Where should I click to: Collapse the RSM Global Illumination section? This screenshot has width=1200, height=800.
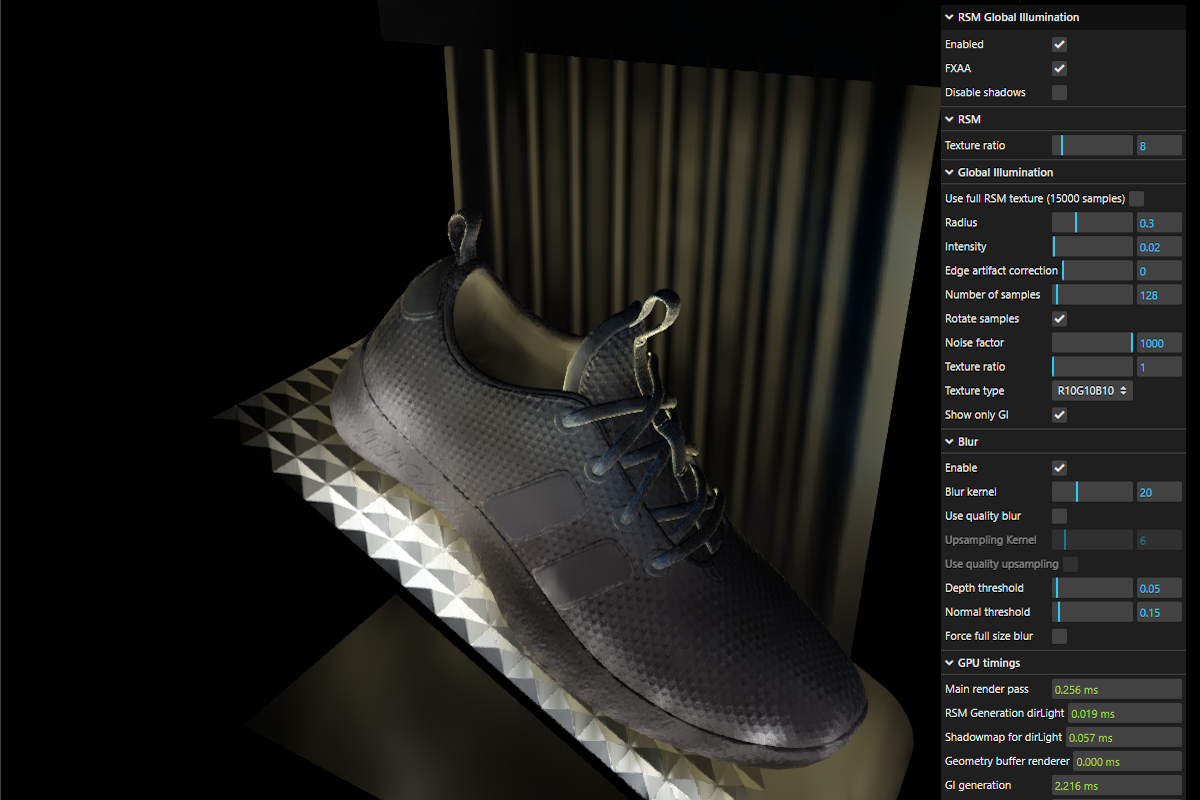(948, 17)
